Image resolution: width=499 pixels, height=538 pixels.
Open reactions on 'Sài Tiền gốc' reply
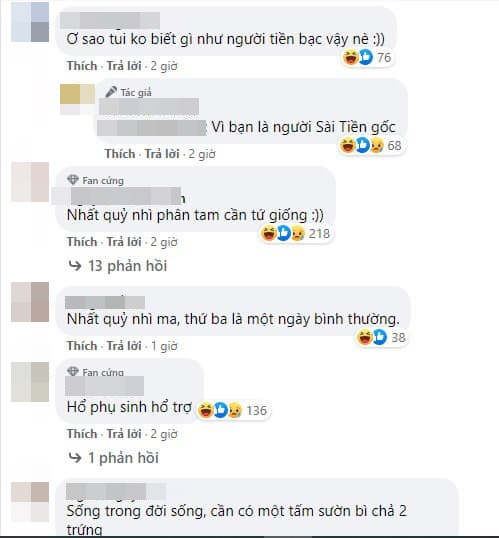point(371,145)
